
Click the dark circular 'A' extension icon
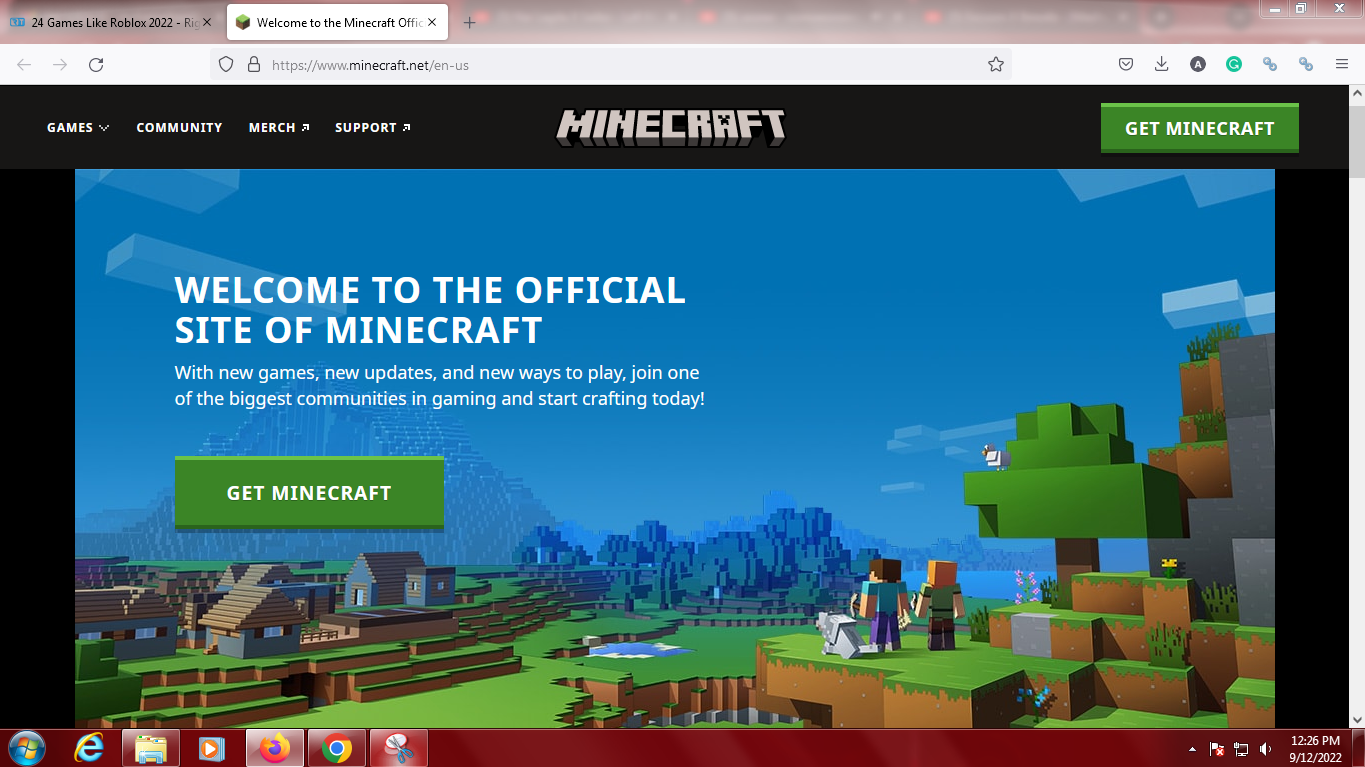click(1198, 64)
